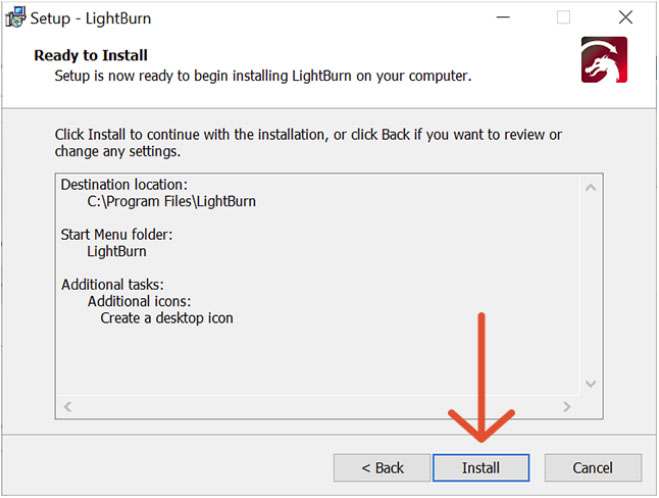Image resolution: width=659 pixels, height=498 pixels.
Task: Click the "Setup is now ready" subtitle text
Action: coord(263,76)
